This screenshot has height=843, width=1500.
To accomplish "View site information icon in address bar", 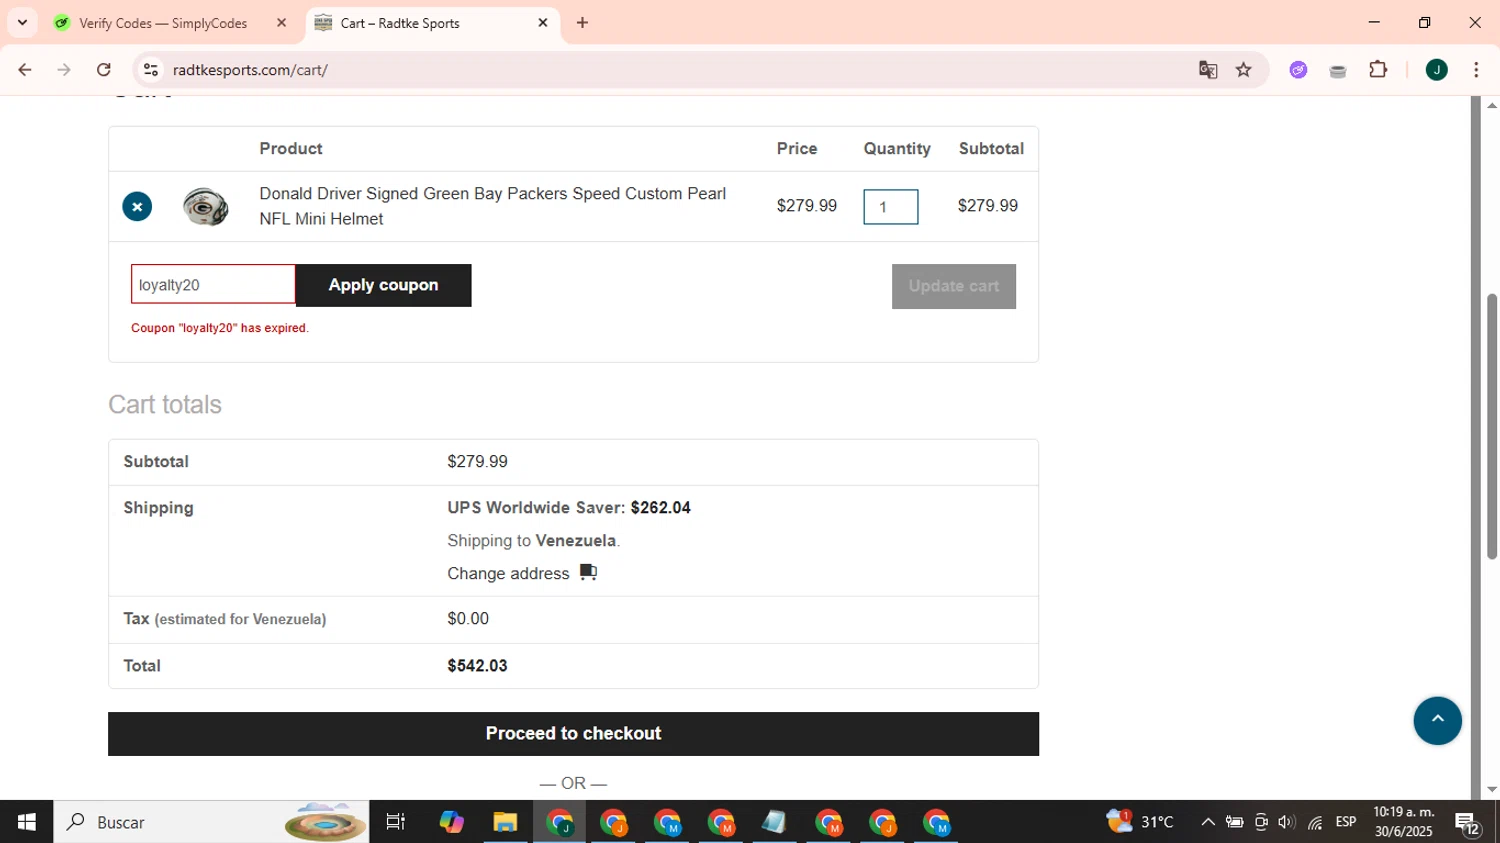I will (151, 70).
